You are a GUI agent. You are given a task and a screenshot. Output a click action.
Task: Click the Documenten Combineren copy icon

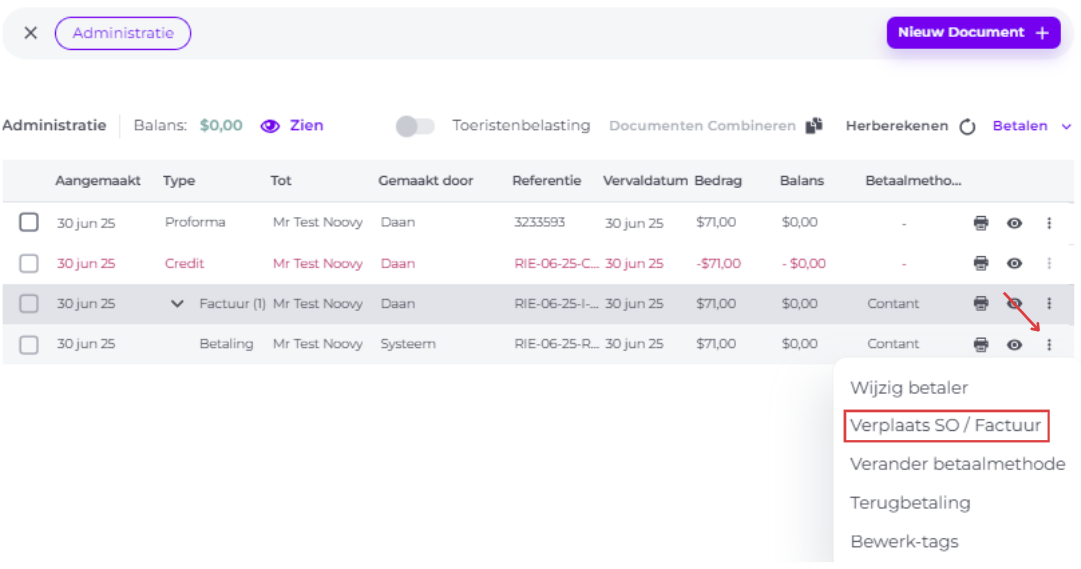[x=814, y=126]
